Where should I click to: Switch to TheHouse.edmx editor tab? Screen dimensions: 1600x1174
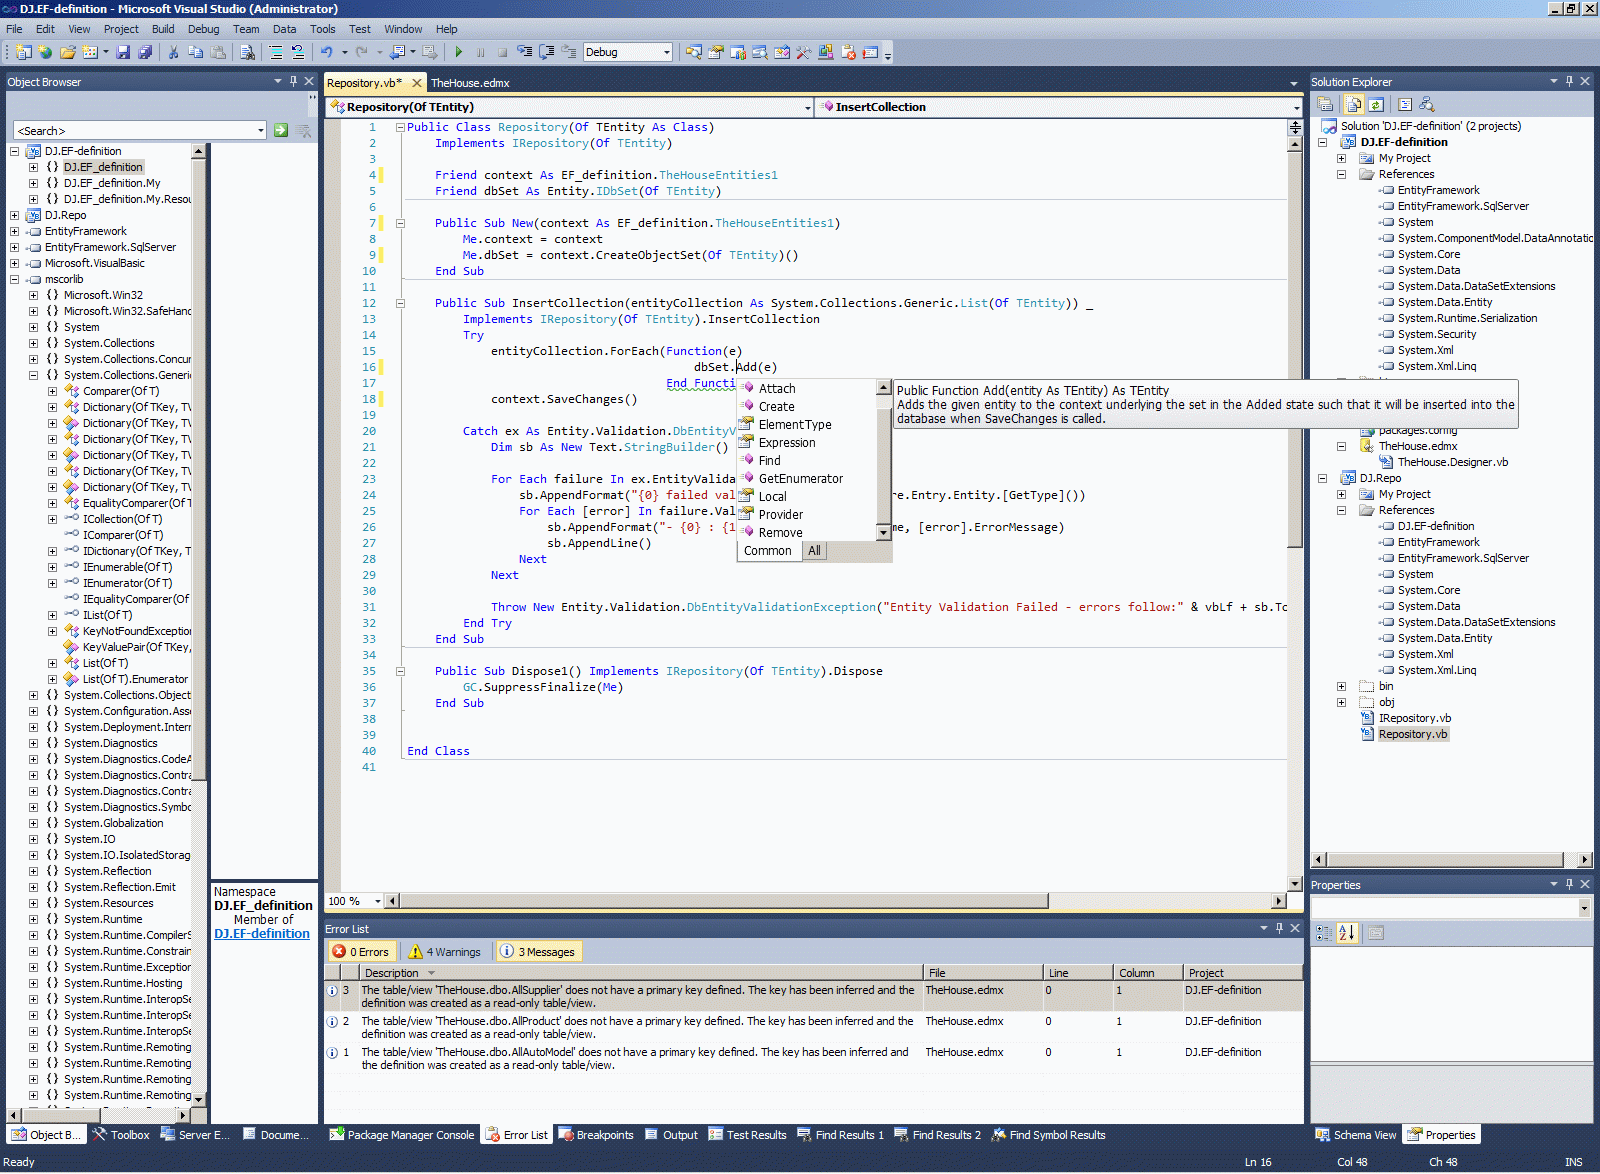pos(470,83)
